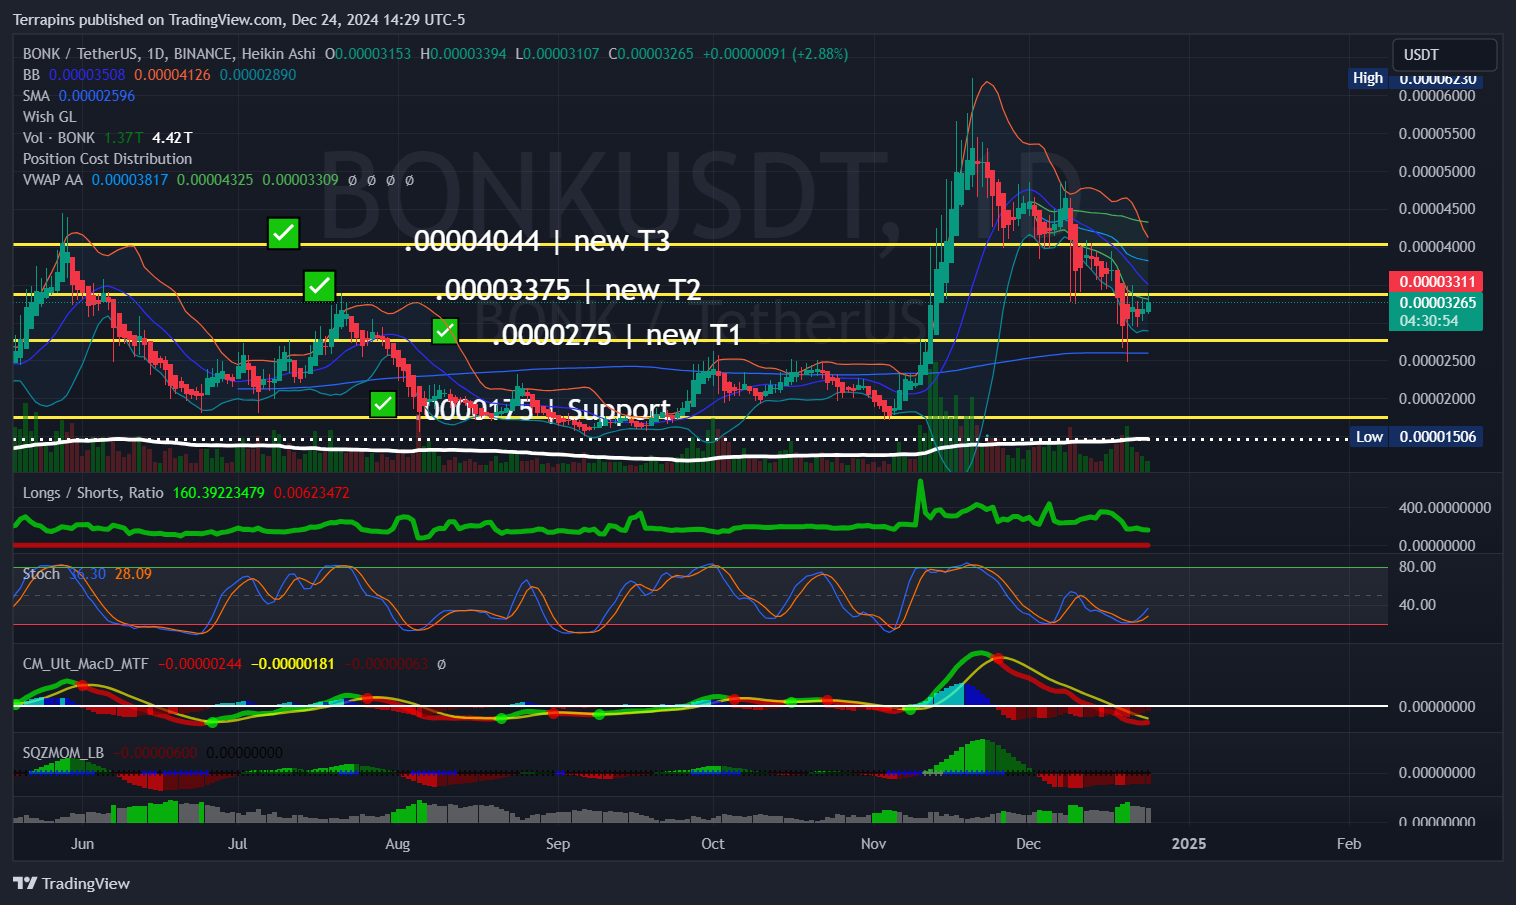Click the High price tag on the axis
Image resolution: width=1516 pixels, height=905 pixels.
click(x=1367, y=78)
